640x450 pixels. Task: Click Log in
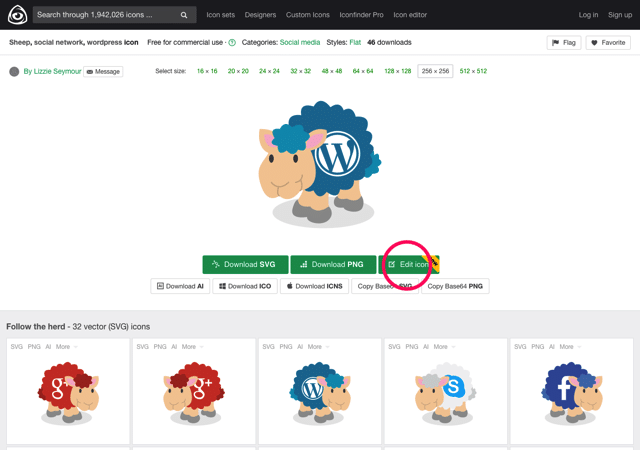tap(588, 15)
